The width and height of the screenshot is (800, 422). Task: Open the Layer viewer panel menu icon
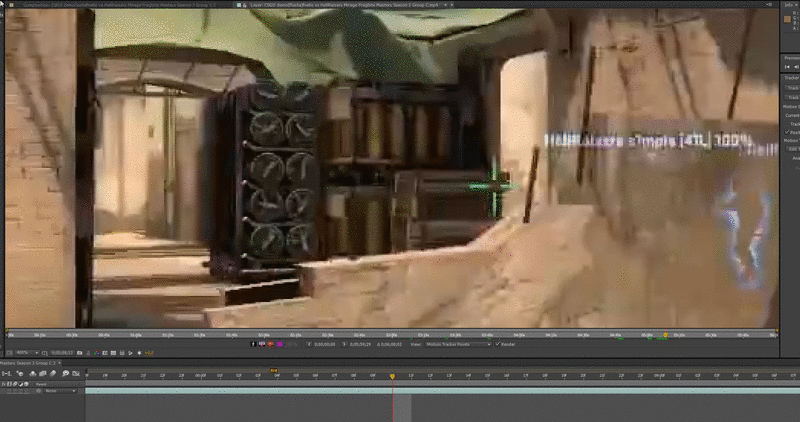[x=769, y=5]
